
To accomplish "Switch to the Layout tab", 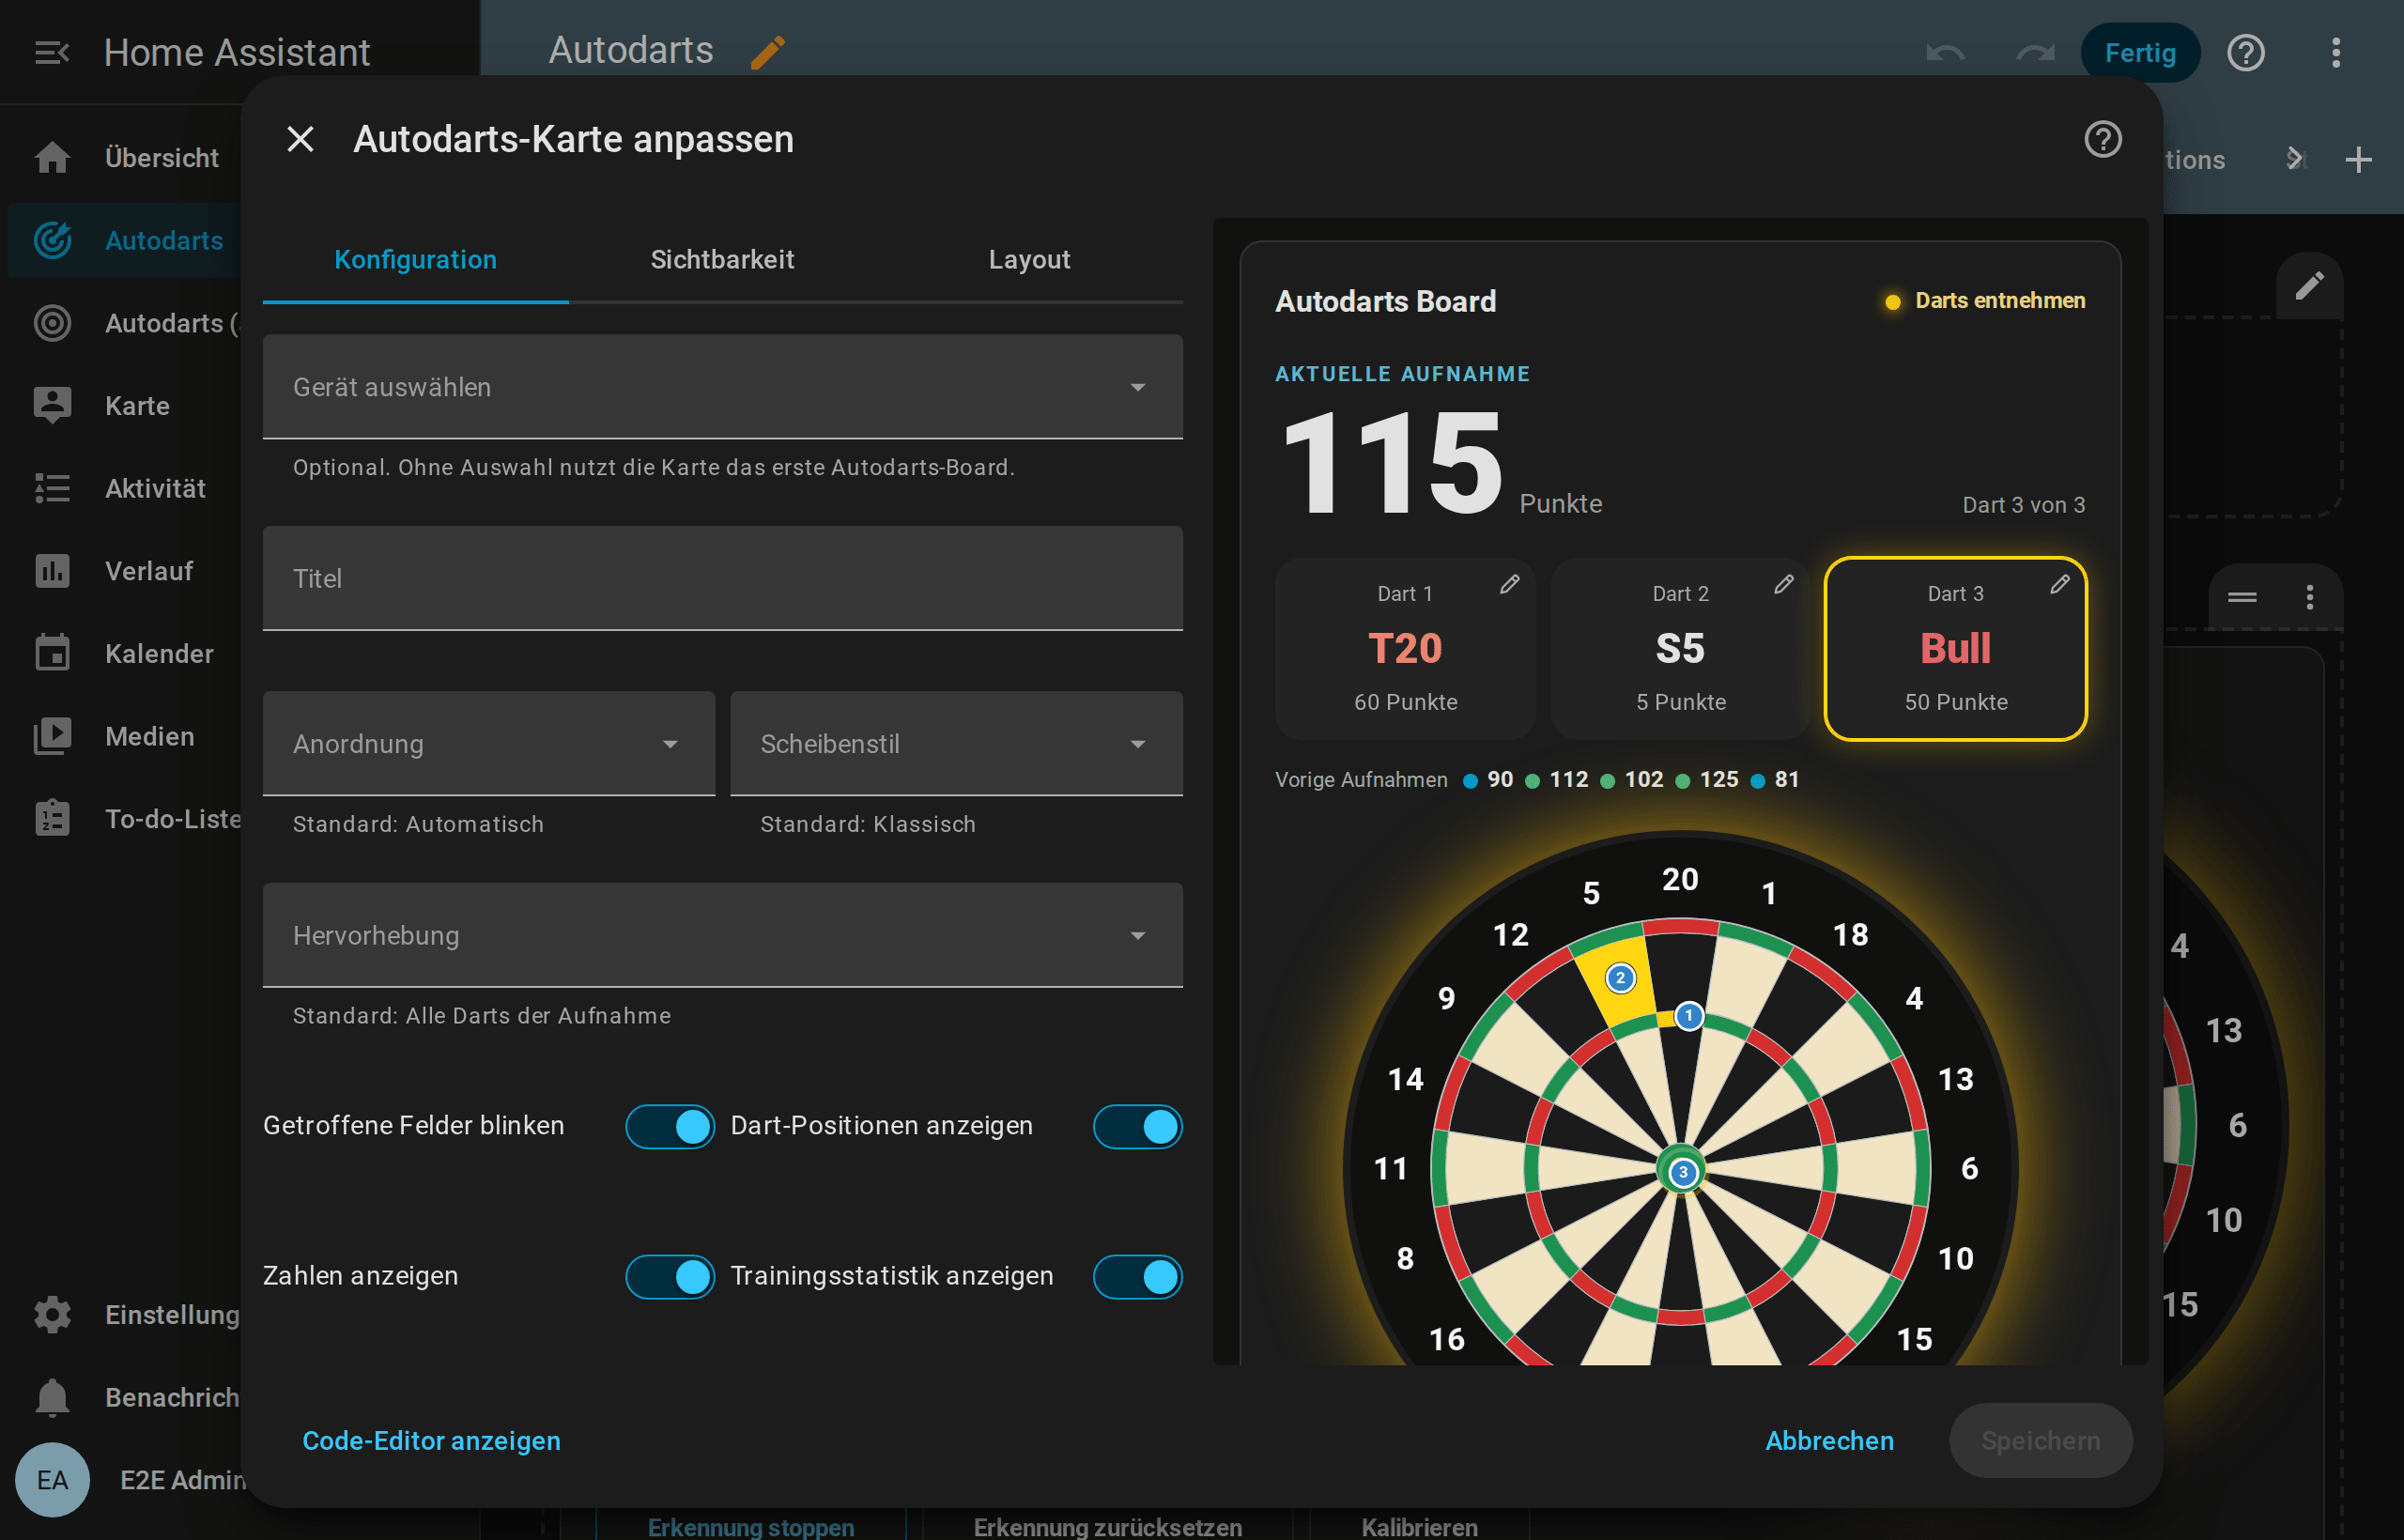I will [1029, 260].
